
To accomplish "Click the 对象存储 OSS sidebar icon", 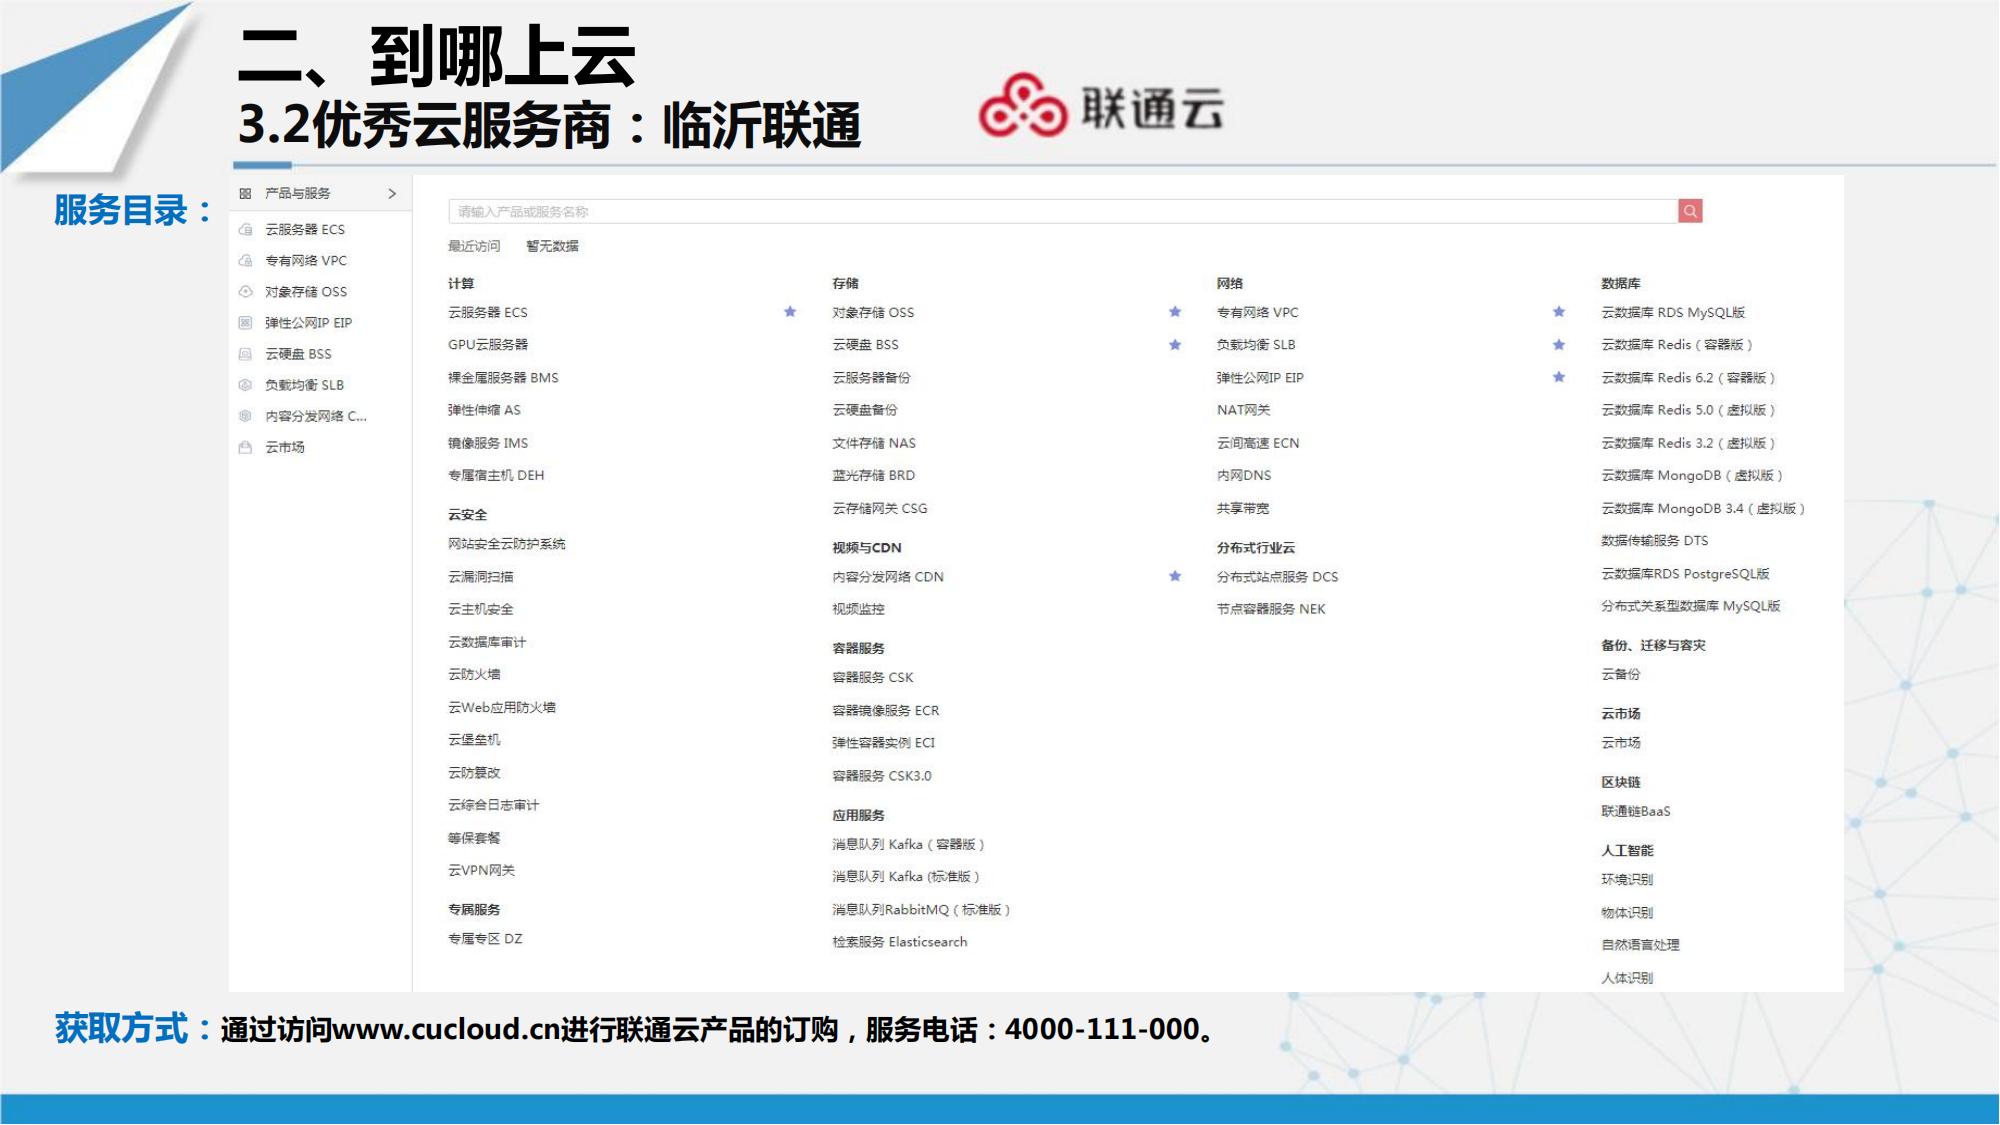I will click(245, 292).
